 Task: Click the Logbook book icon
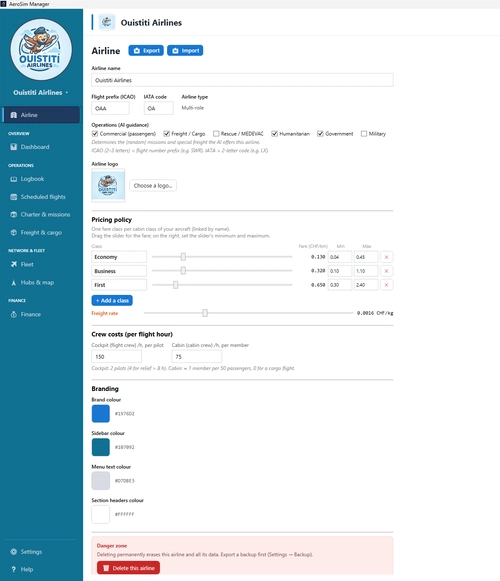(14, 179)
